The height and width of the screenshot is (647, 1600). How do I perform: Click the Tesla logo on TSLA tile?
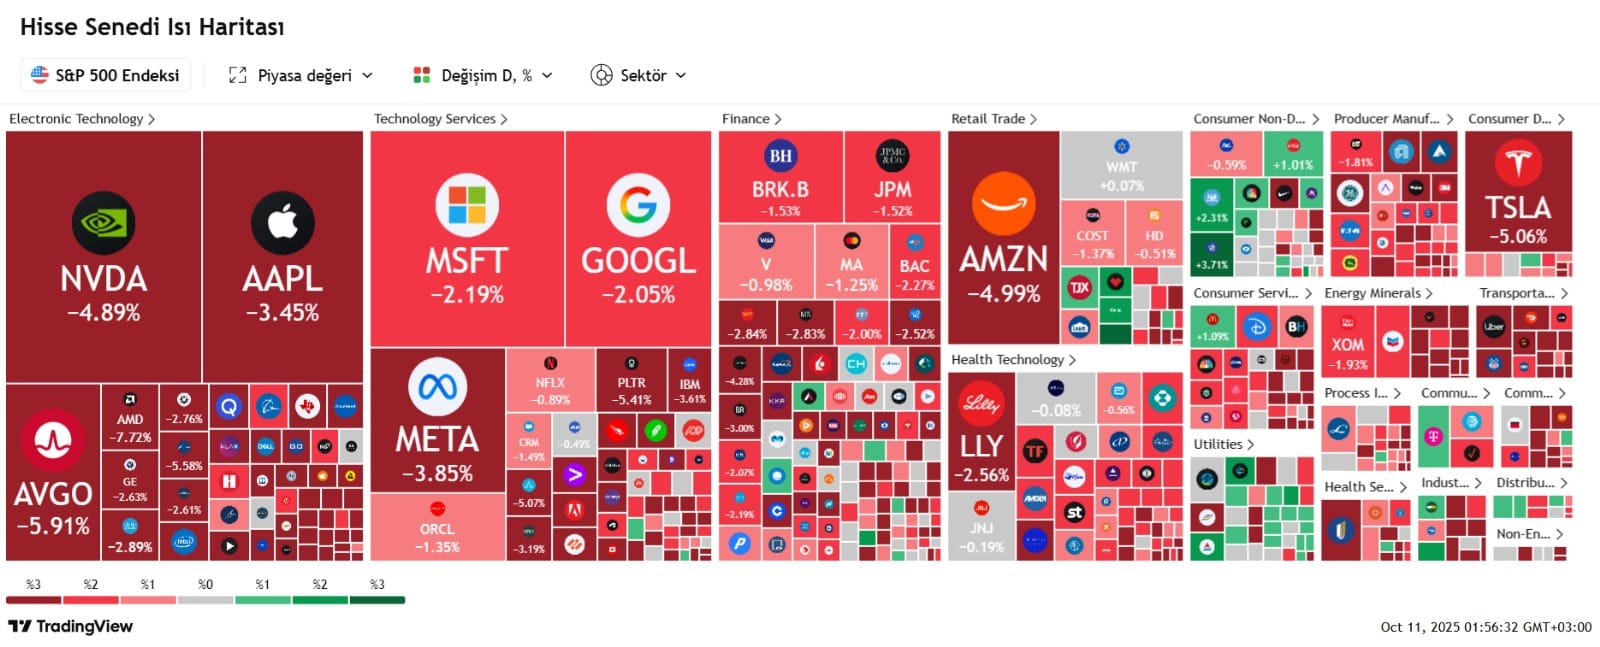click(x=1518, y=162)
